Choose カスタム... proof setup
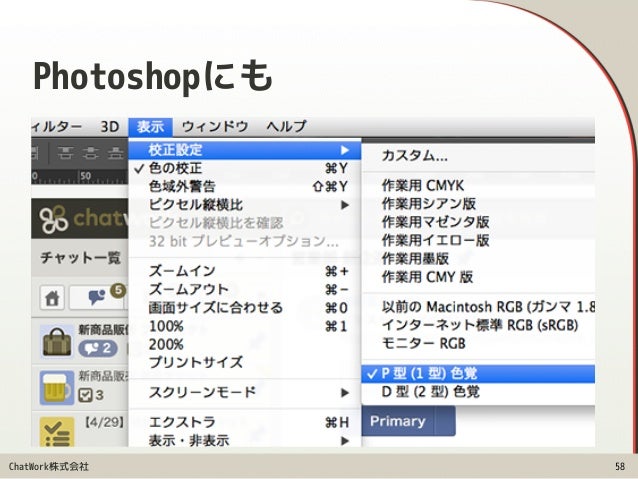The height and width of the screenshot is (479, 638). tap(478, 156)
